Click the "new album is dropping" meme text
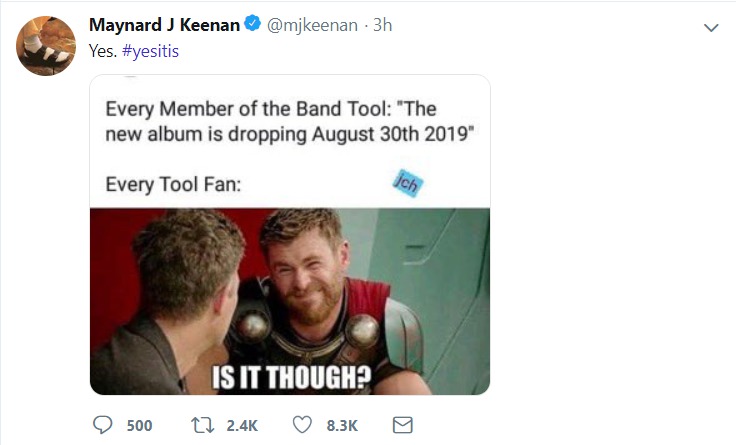The image size is (736, 445). (206, 134)
